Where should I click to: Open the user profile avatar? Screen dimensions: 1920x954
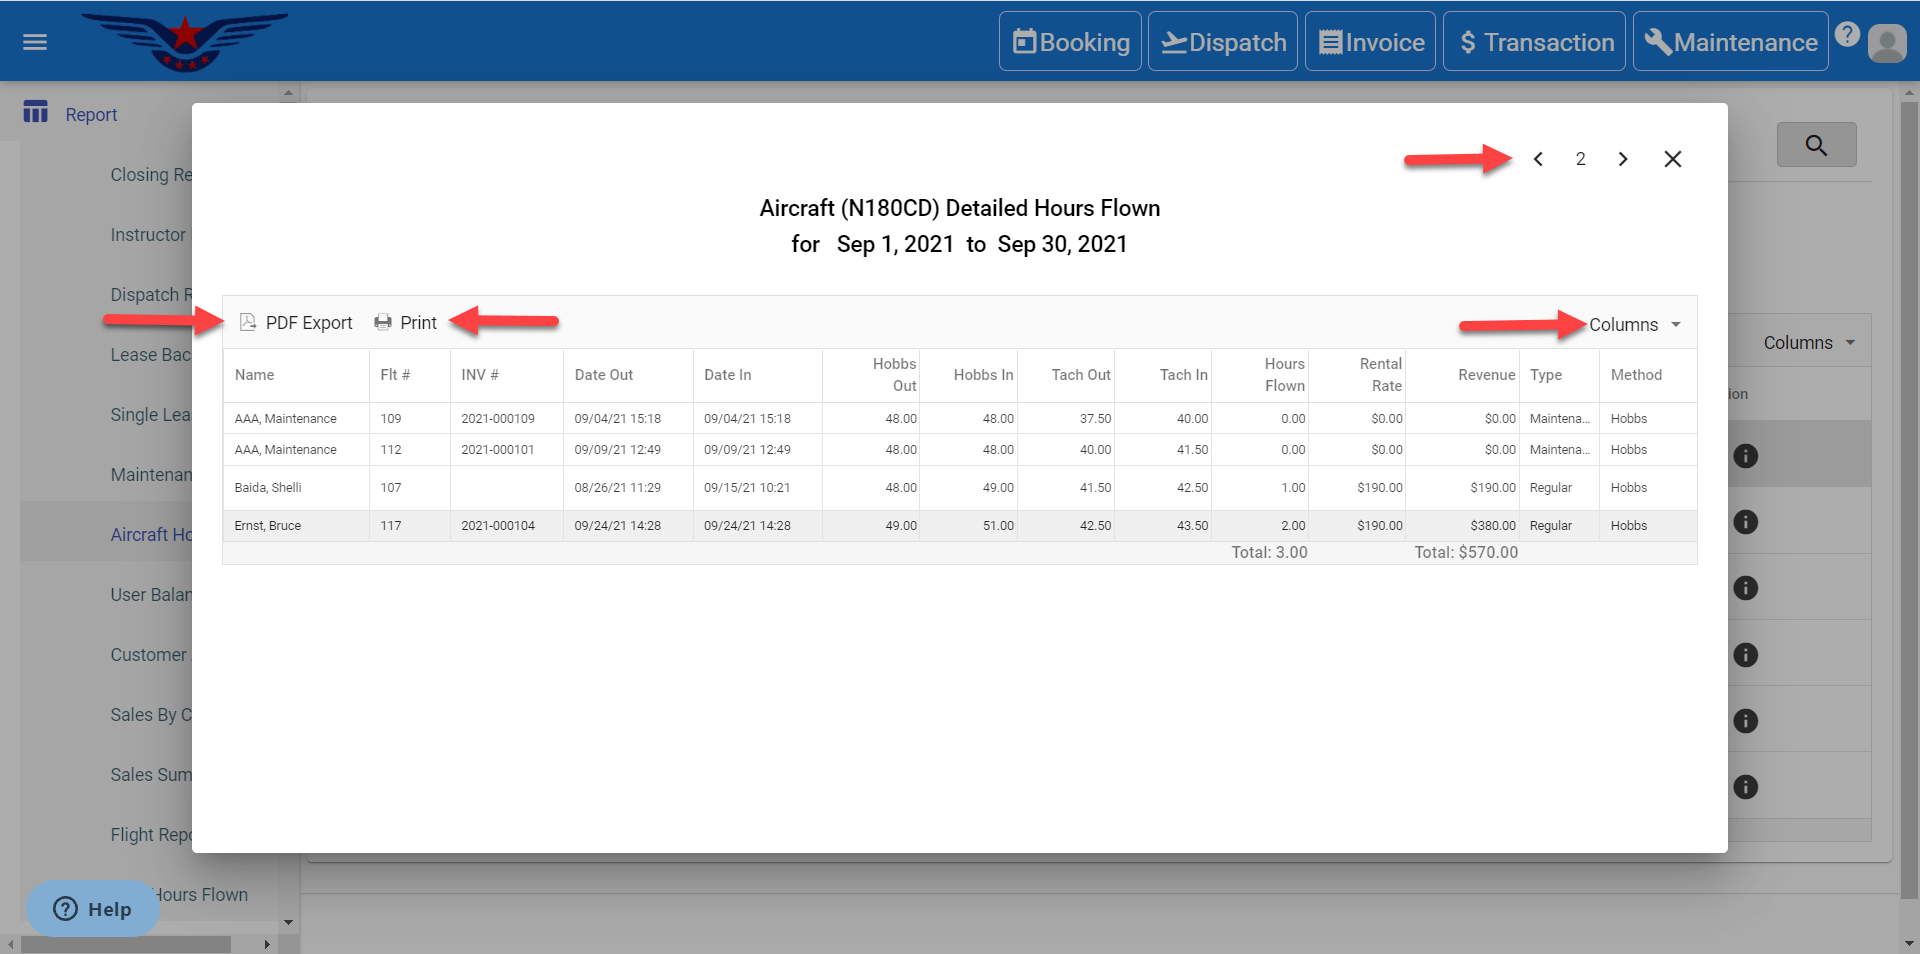tap(1887, 43)
